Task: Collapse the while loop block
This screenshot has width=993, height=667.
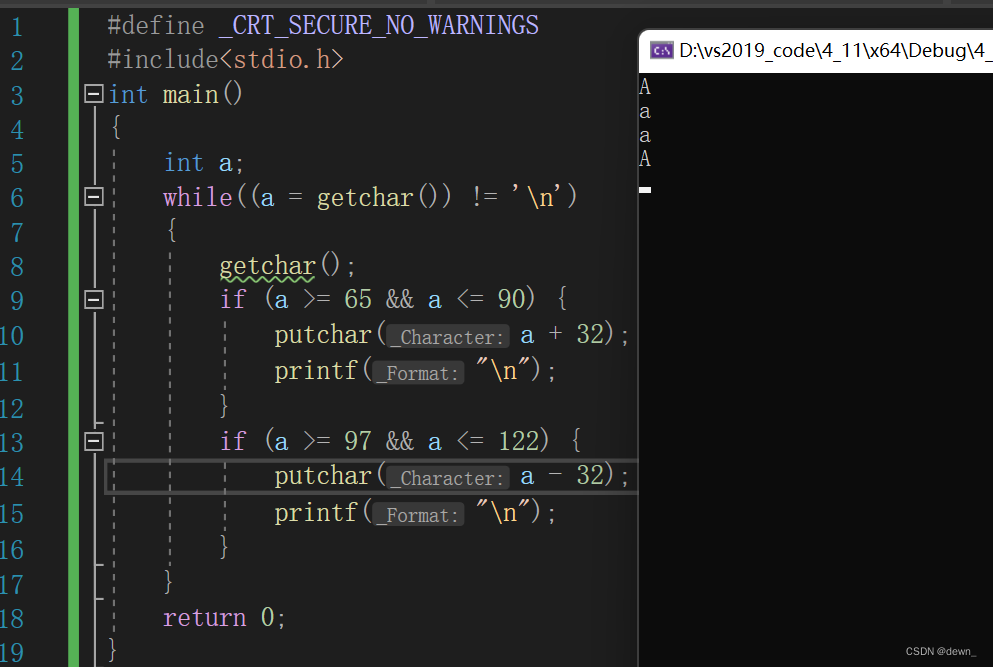Action: click(92, 196)
